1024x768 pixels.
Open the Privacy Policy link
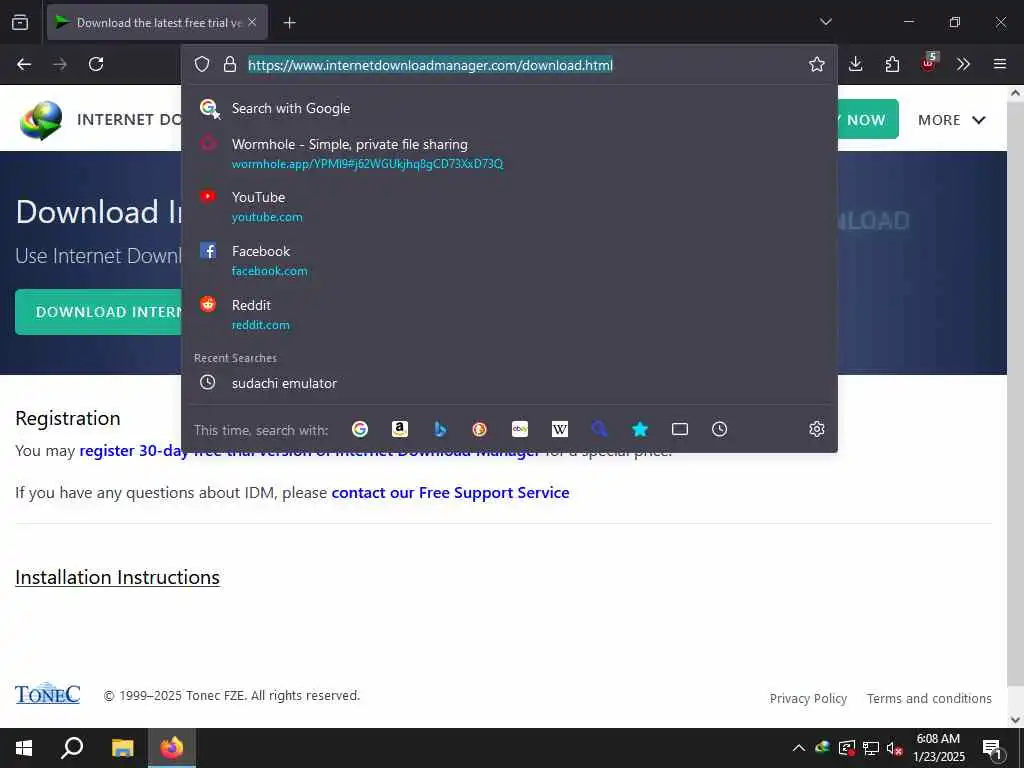(808, 698)
